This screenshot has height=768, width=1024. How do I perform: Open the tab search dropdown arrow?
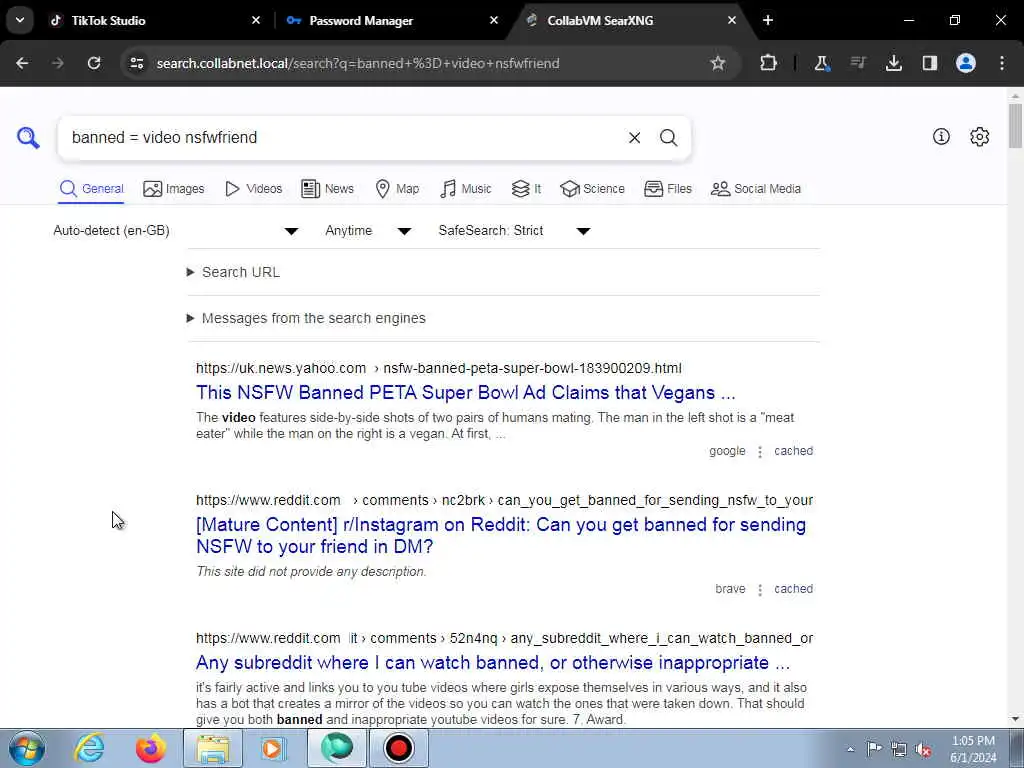coord(20,20)
